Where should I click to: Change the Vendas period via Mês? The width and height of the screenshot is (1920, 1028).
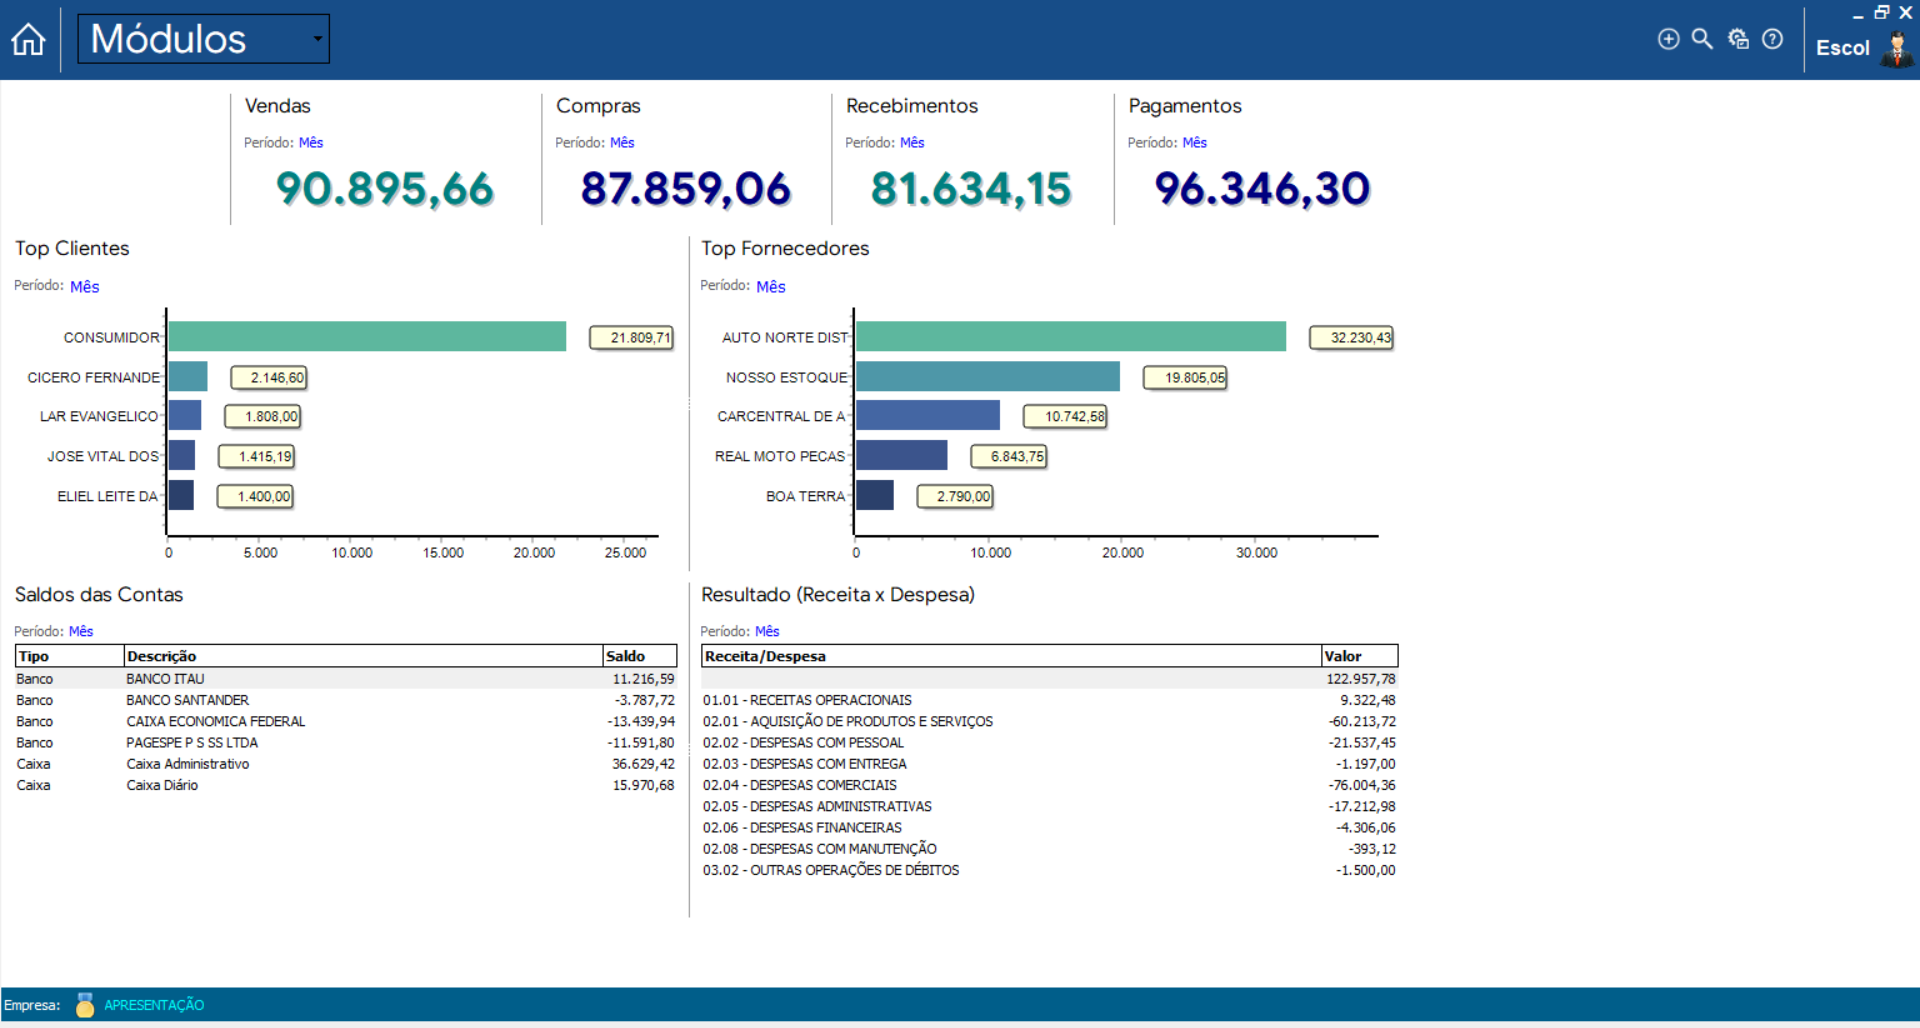(x=311, y=143)
